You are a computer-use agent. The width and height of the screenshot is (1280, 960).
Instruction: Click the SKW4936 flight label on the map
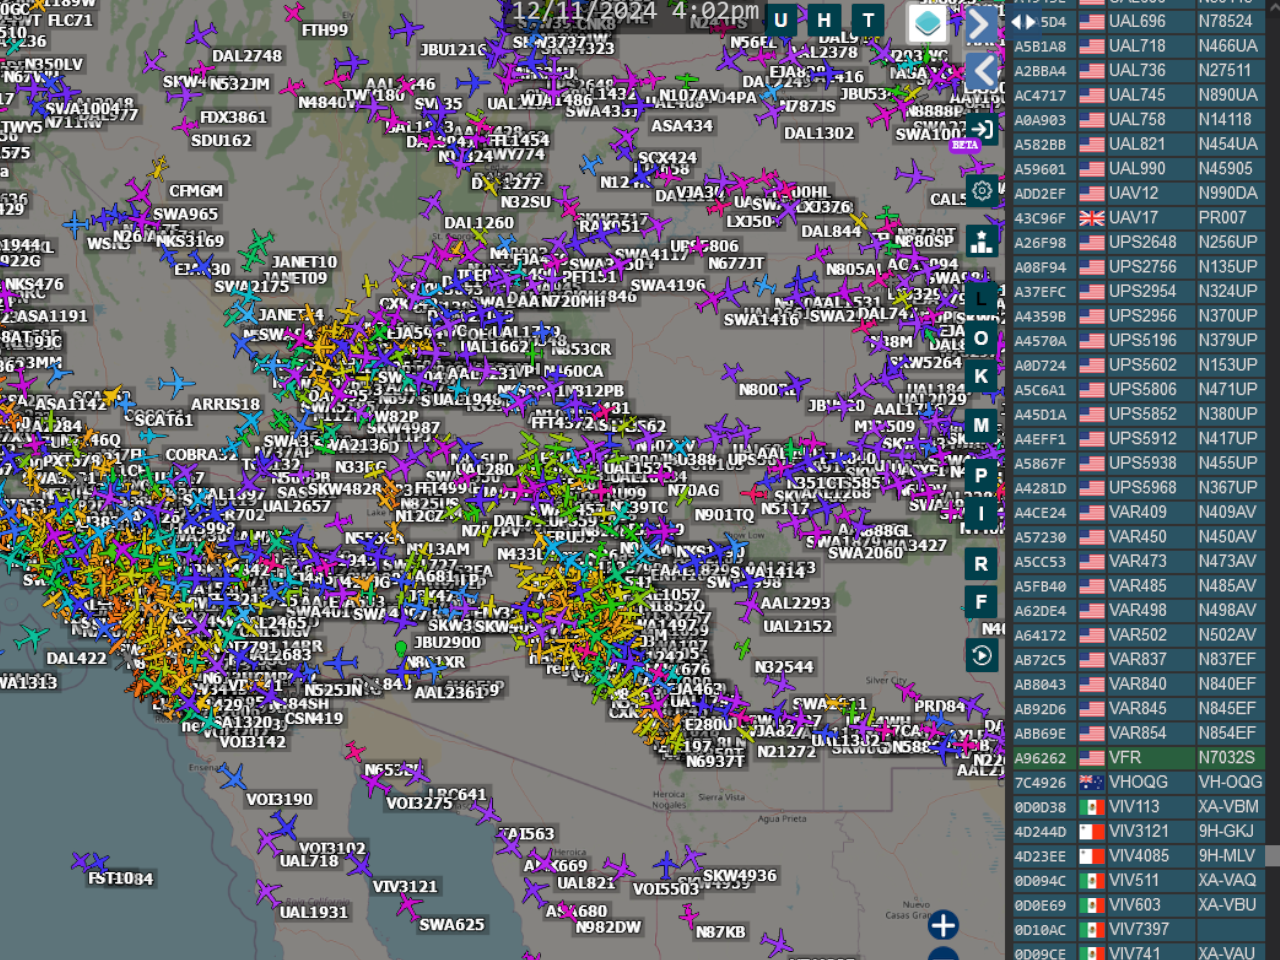[740, 876]
